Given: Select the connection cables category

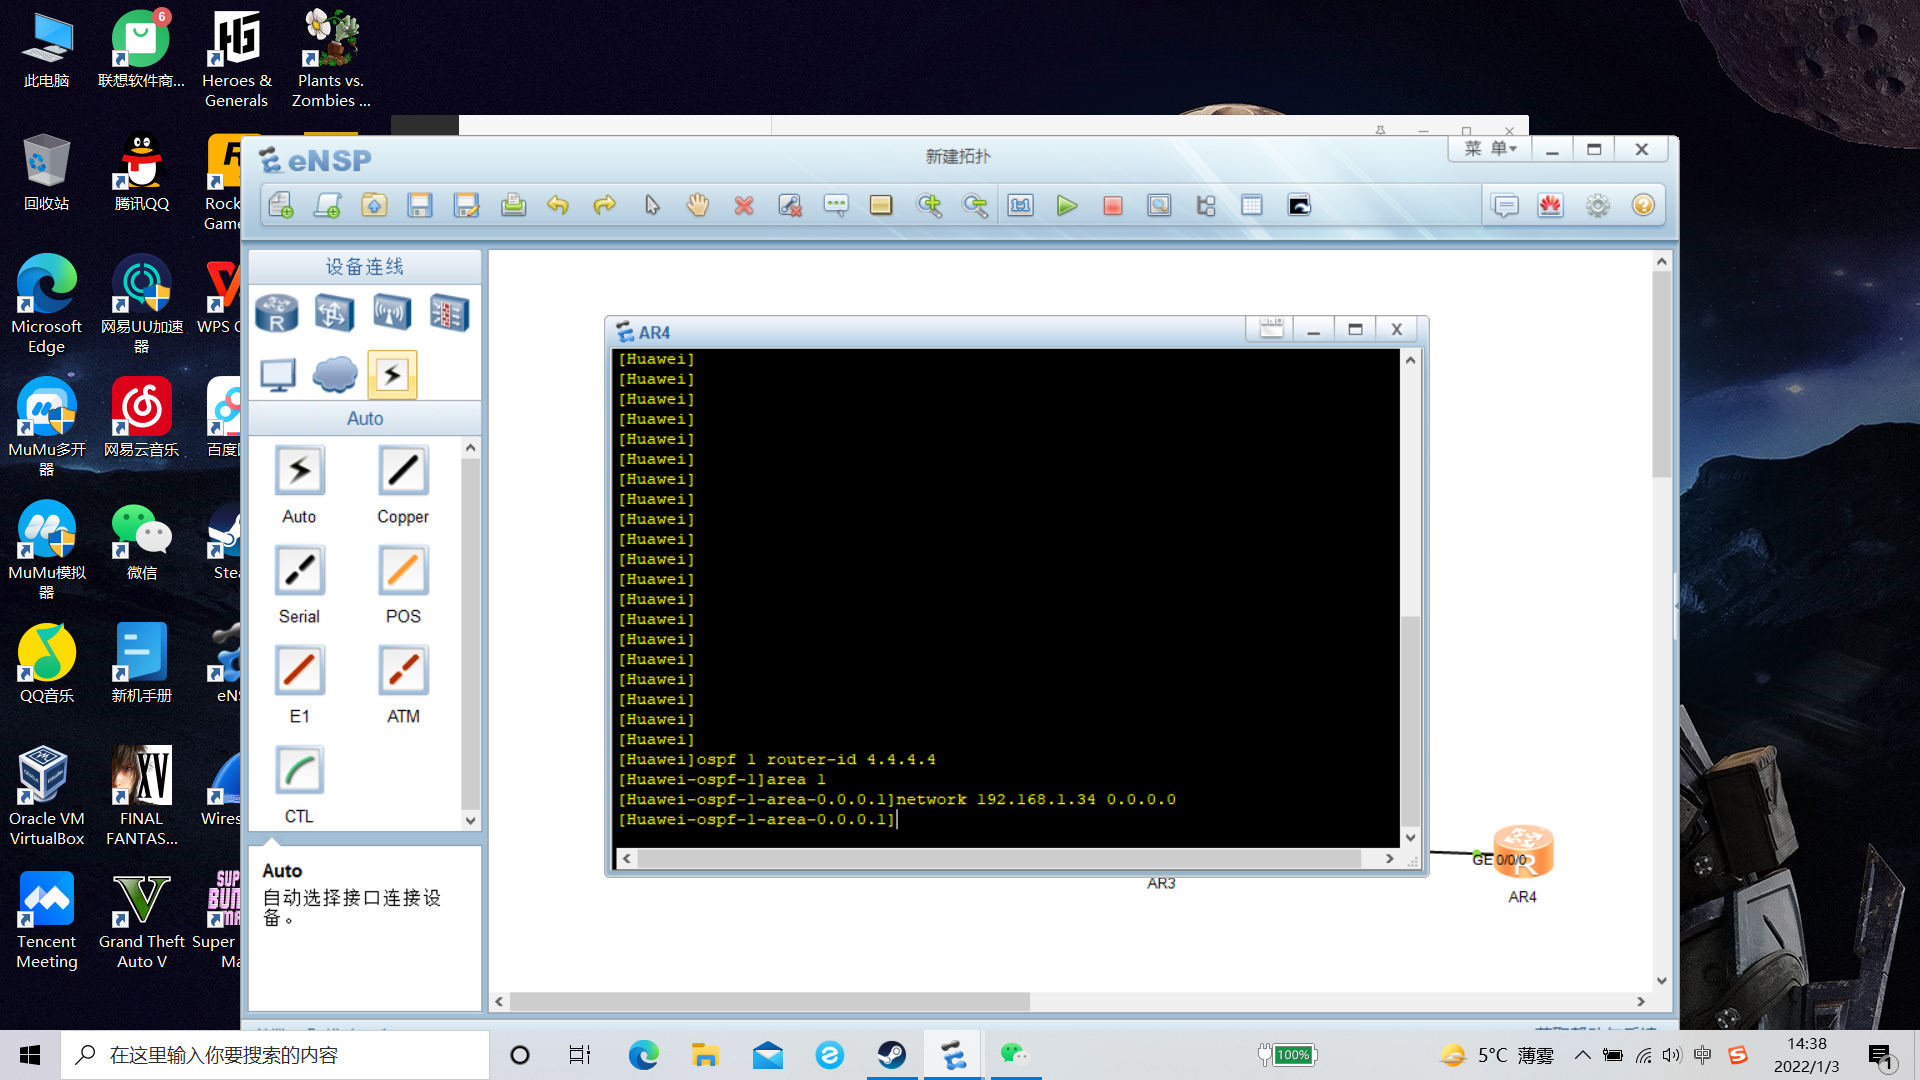Looking at the screenshot, I should (x=392, y=375).
